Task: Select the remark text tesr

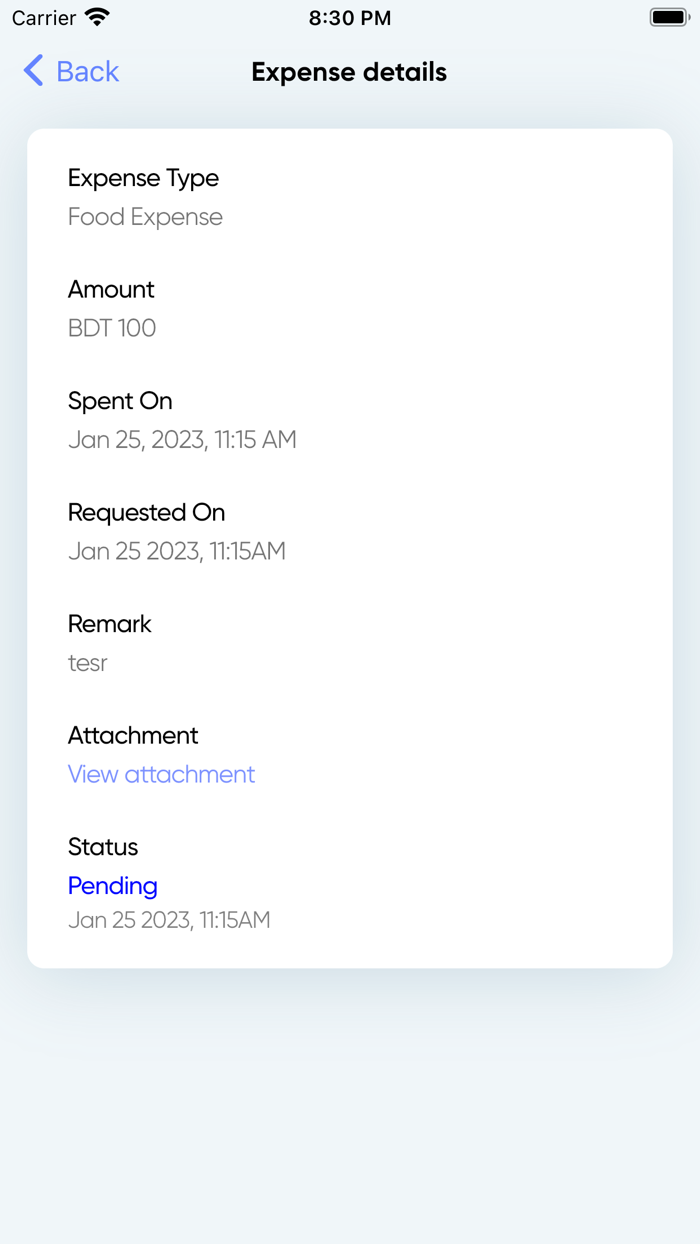Action: click(x=88, y=663)
